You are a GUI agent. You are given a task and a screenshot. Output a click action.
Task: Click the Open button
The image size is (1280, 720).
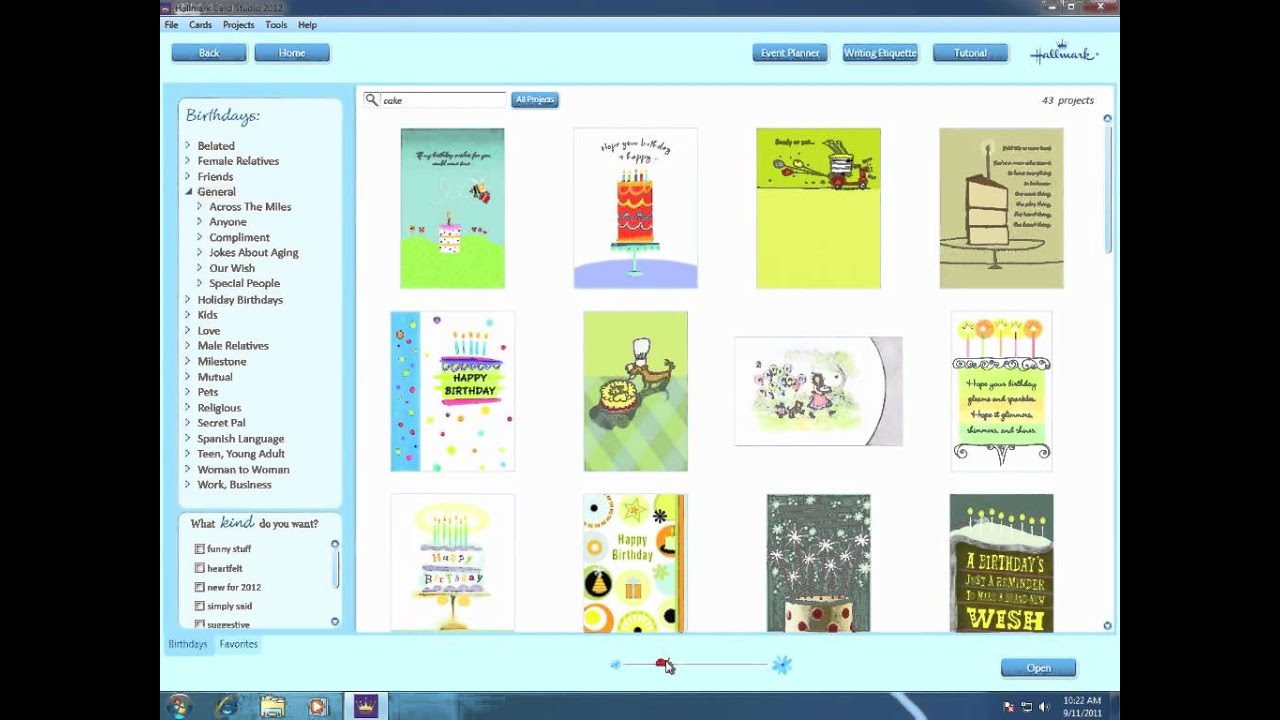pos(1039,668)
